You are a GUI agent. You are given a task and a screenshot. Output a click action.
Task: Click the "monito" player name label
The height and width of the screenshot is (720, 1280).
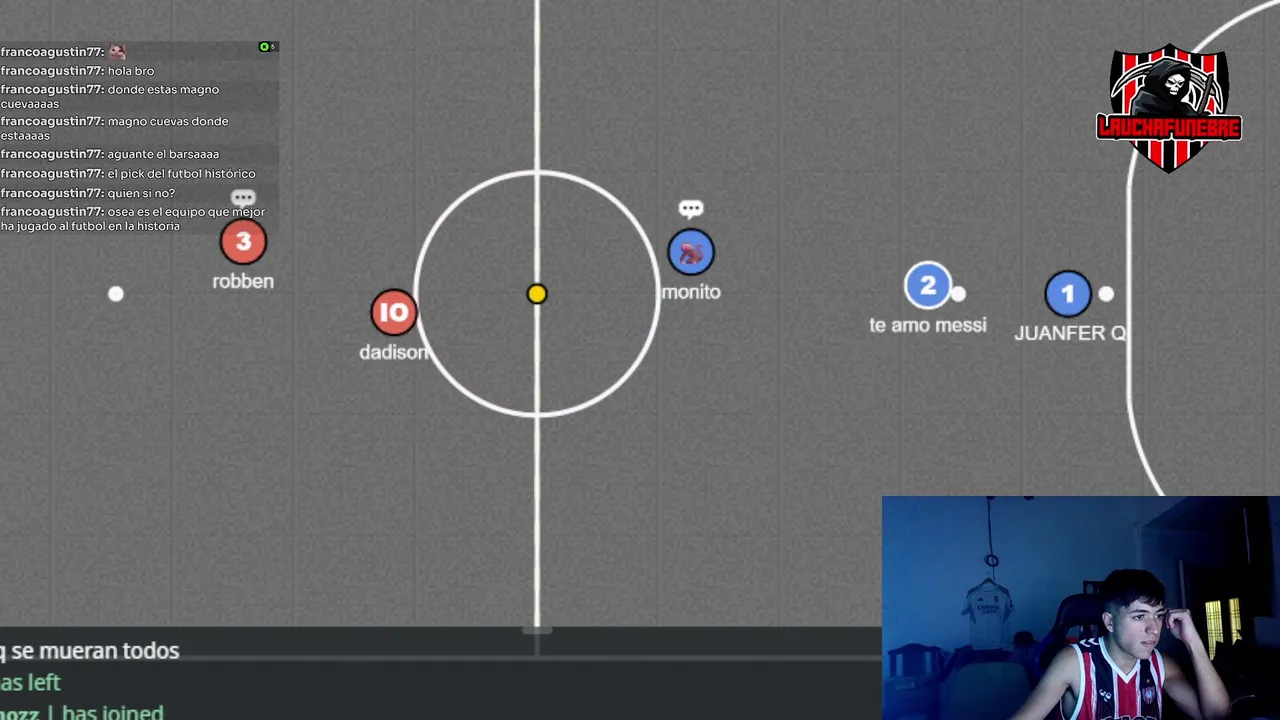(x=691, y=292)
